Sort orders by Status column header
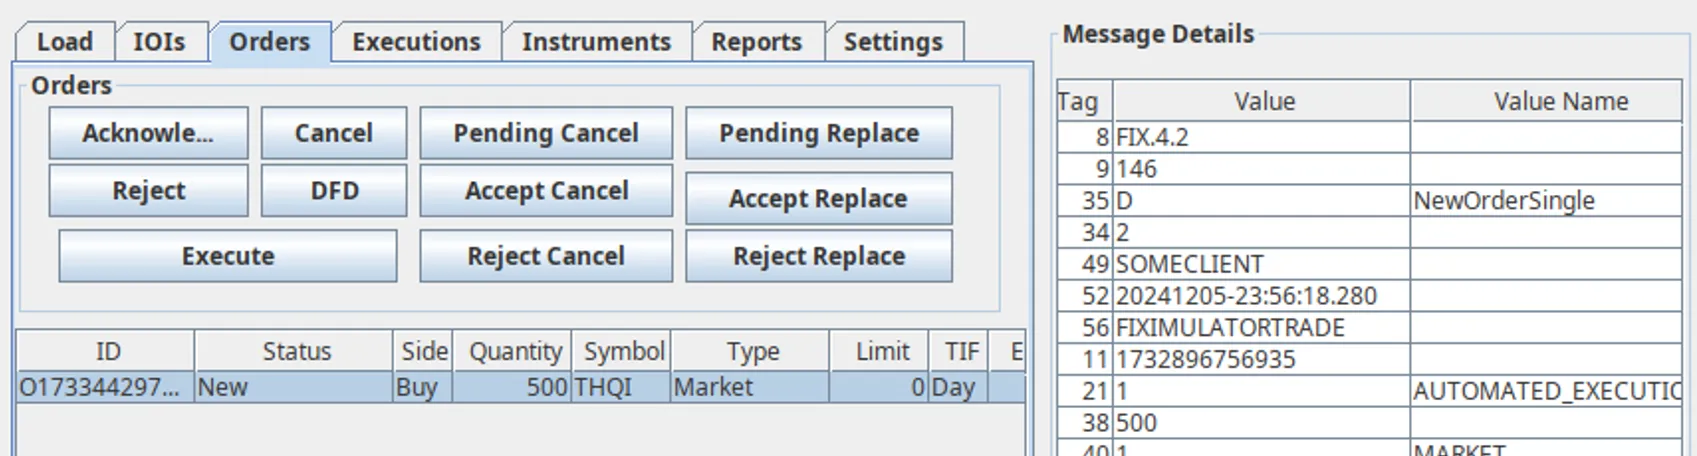The image size is (1697, 456). (295, 351)
